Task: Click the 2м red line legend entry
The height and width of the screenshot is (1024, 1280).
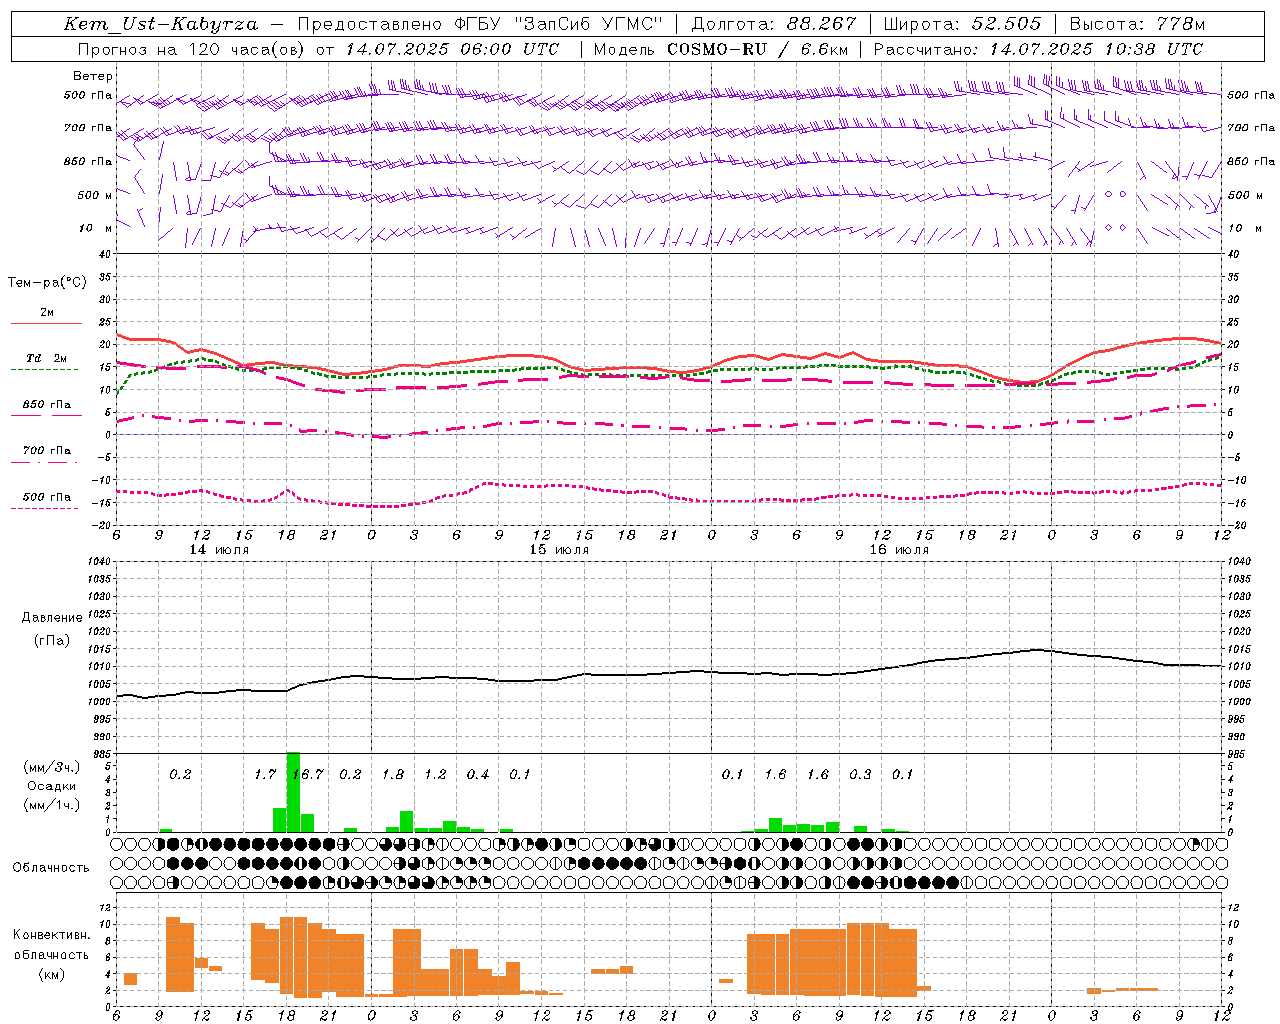Action: point(46,317)
